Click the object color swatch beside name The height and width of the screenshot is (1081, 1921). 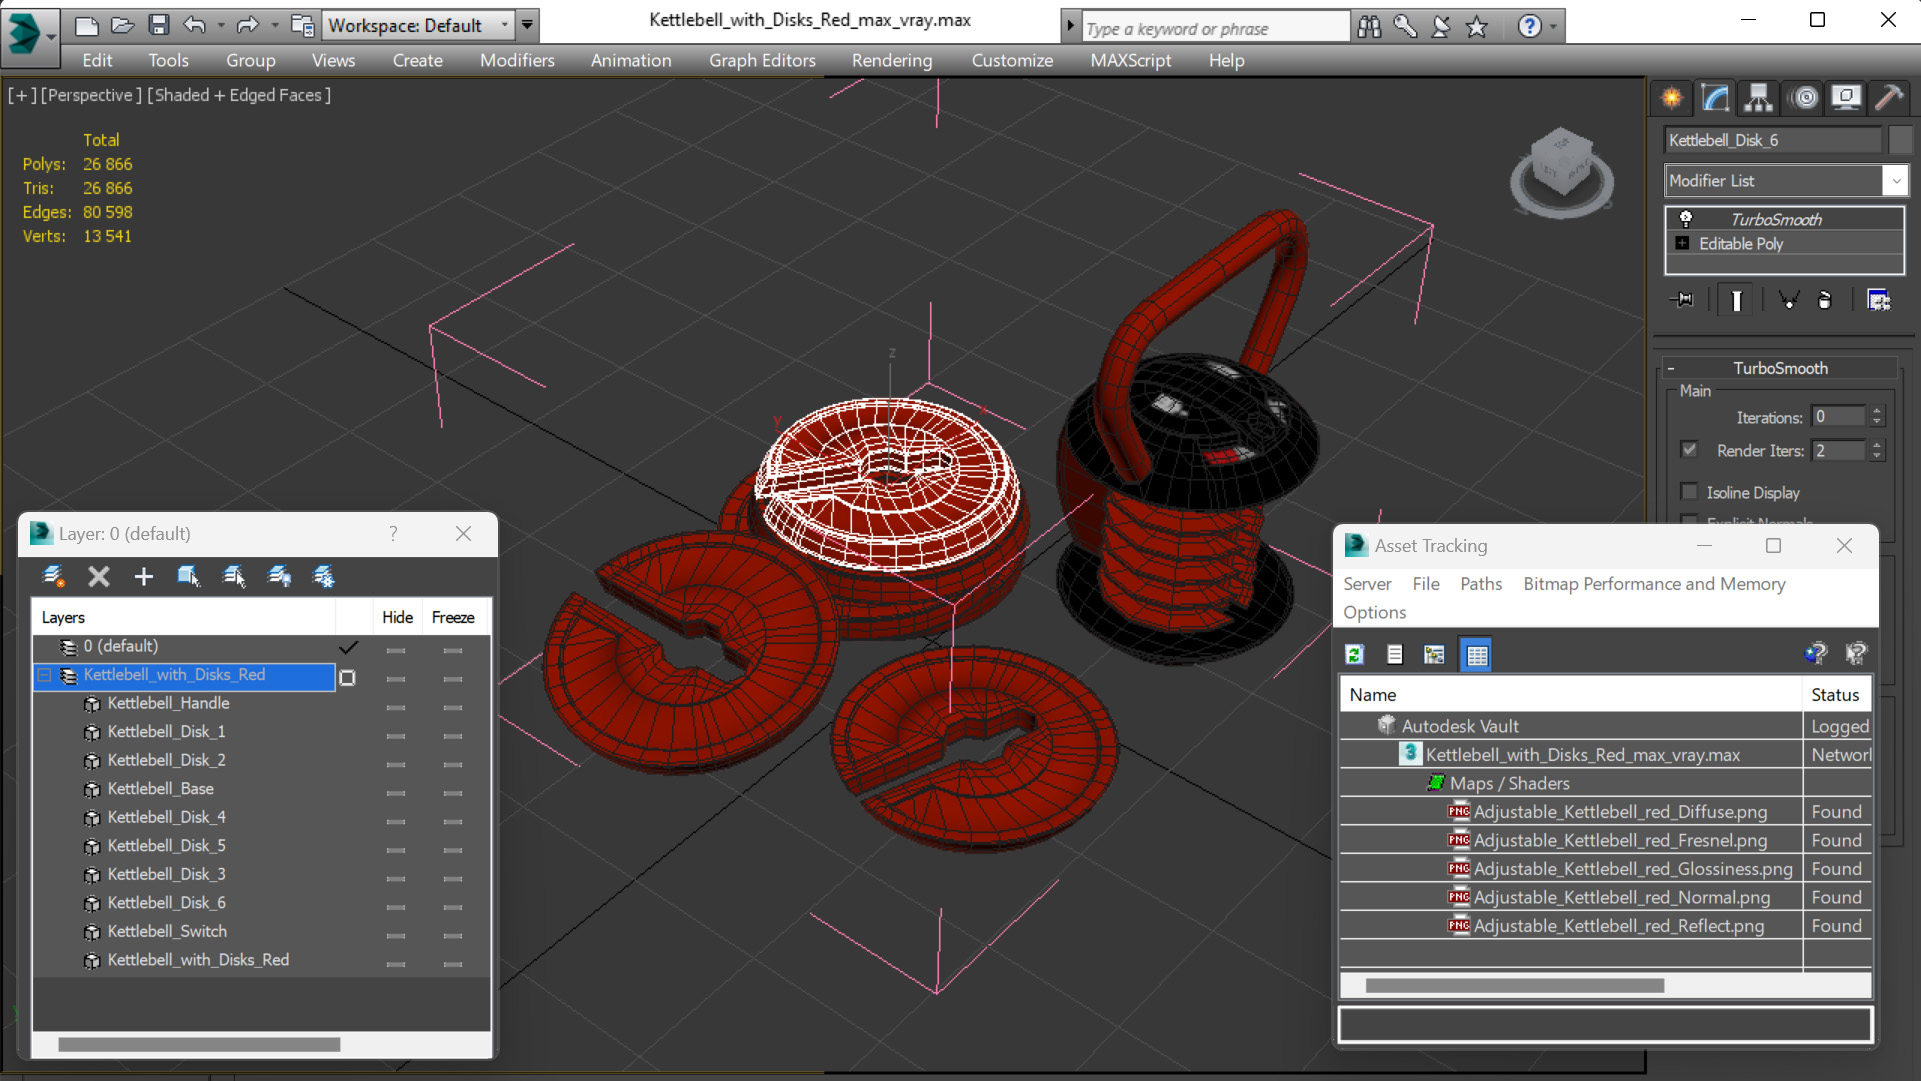(x=1900, y=140)
